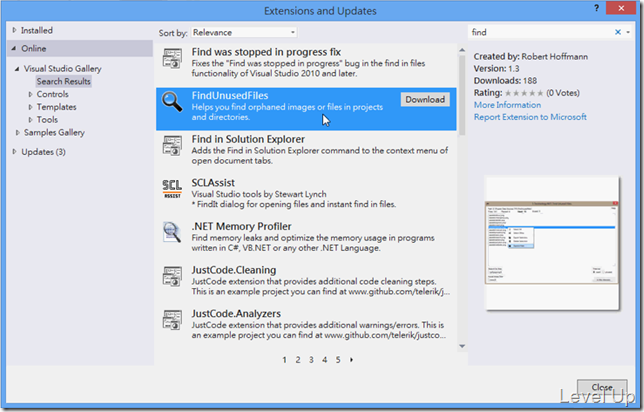This screenshot has width=644, height=412.
Task: Select Search Results in the tree
Action: [x=63, y=81]
